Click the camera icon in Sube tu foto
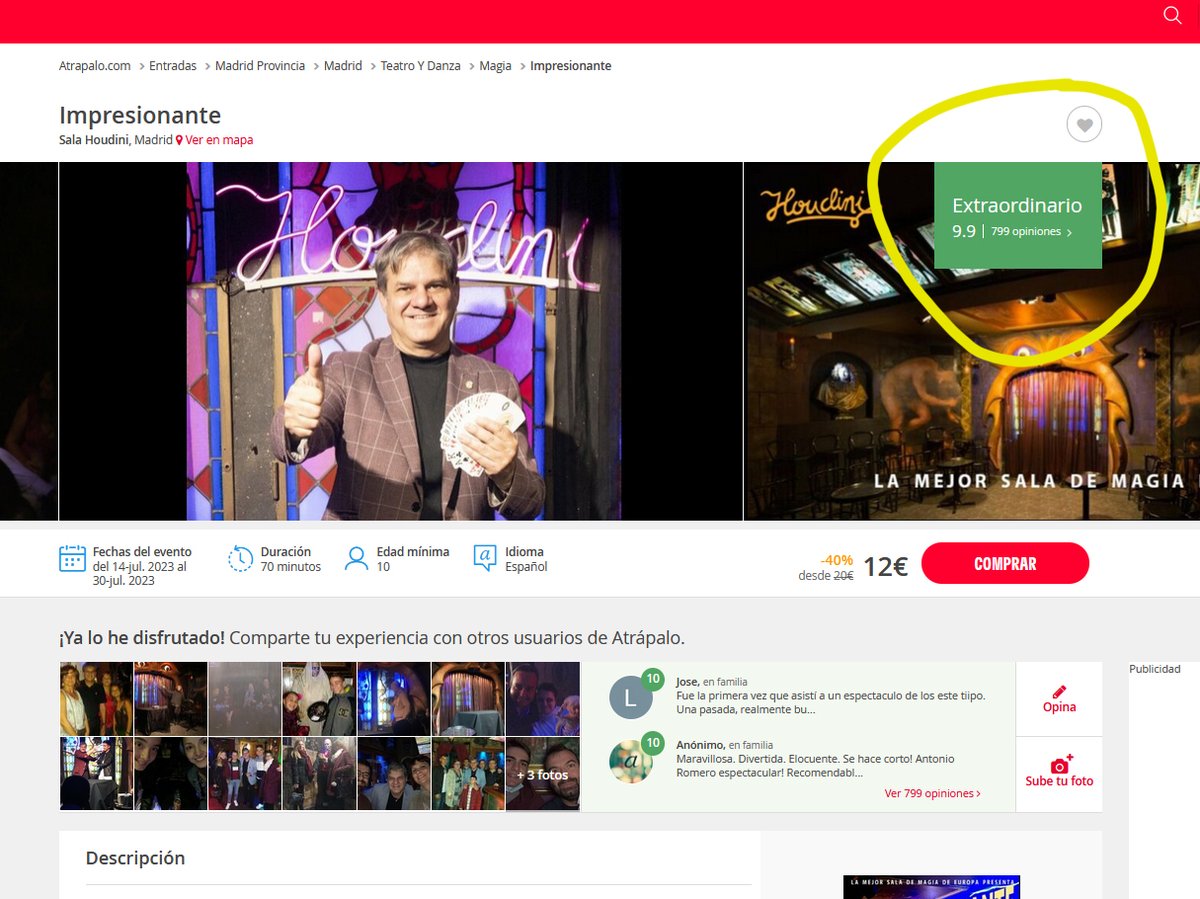The height and width of the screenshot is (899, 1200). pyautogui.click(x=1059, y=766)
